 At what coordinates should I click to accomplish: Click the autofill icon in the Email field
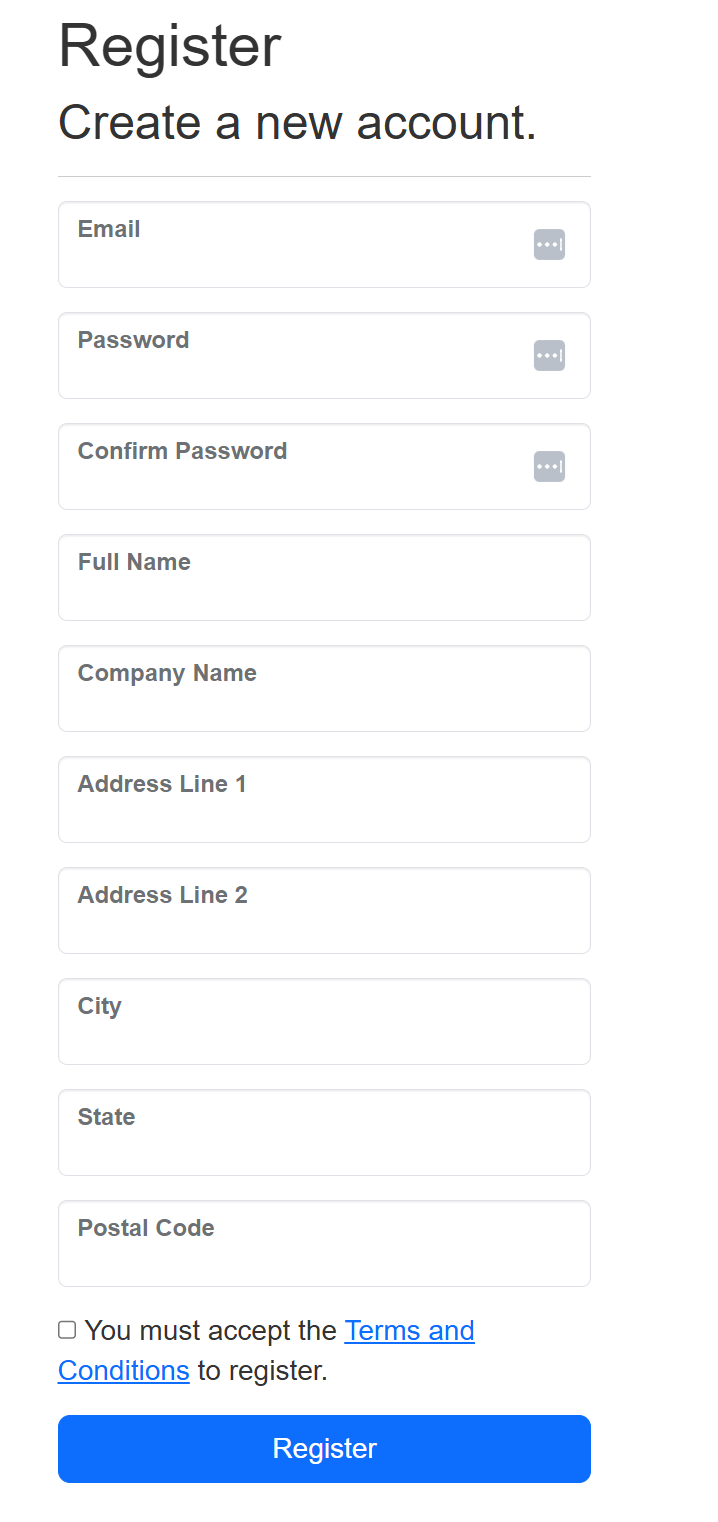(549, 244)
